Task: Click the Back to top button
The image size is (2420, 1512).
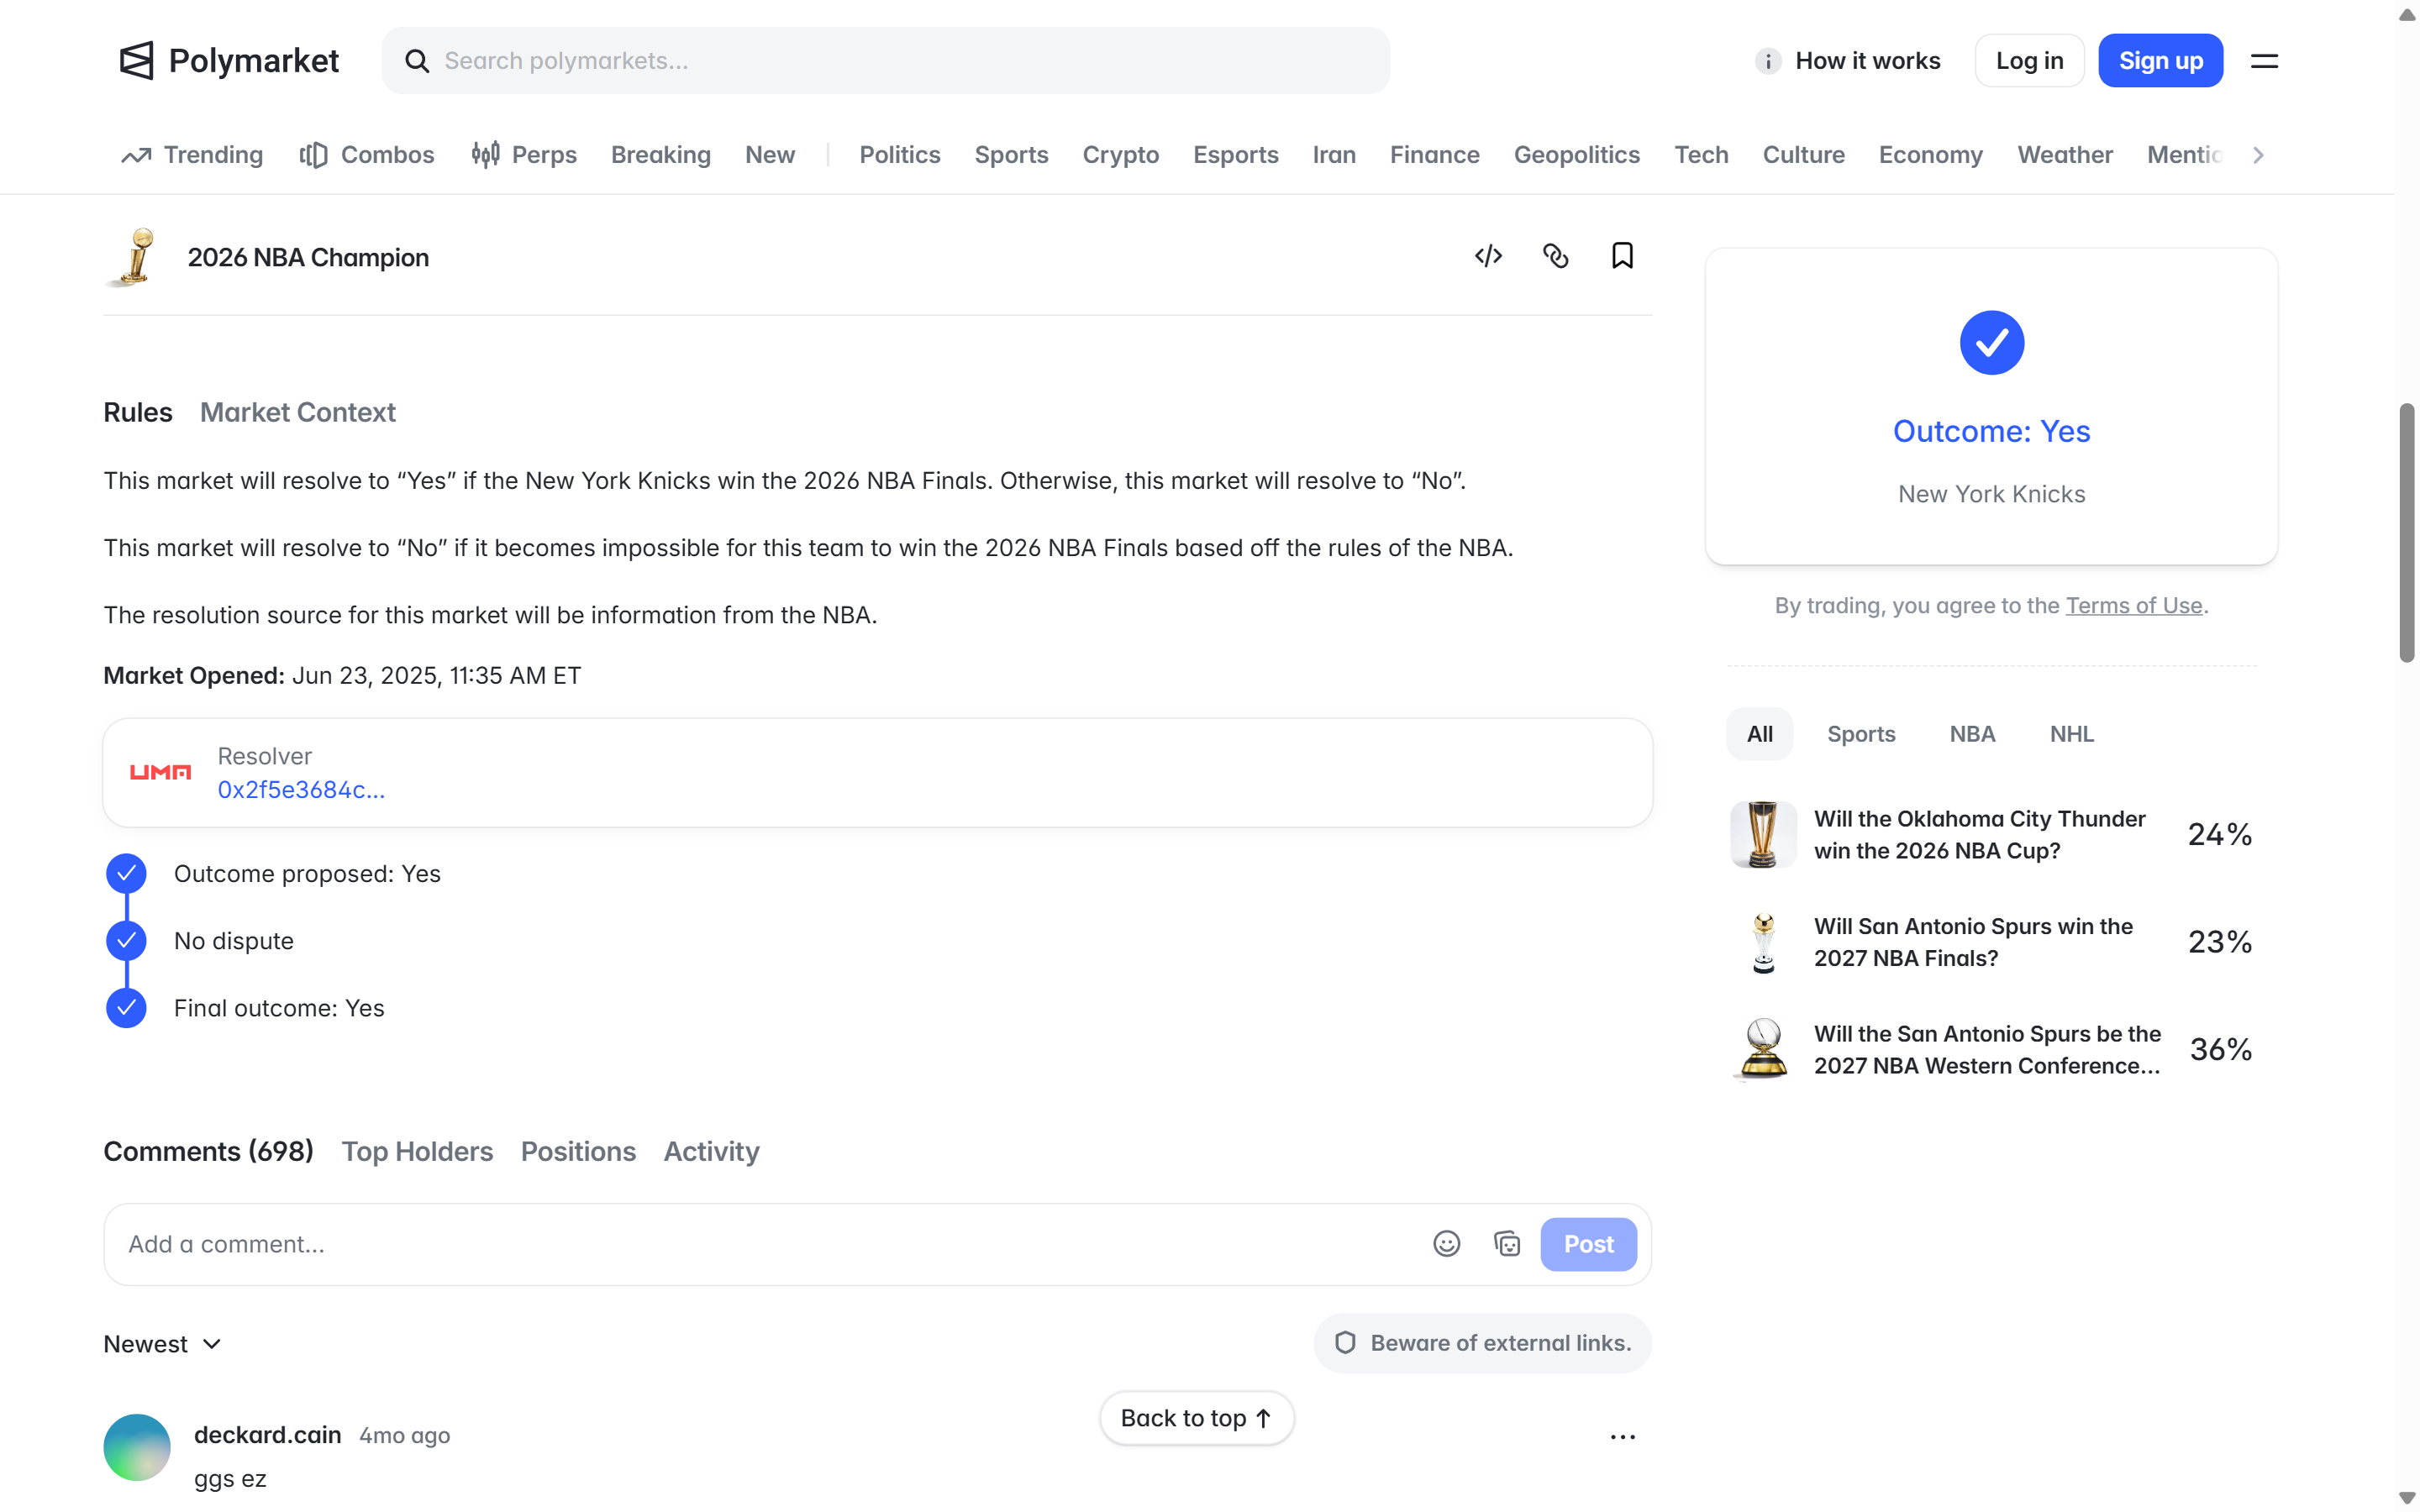Action: point(1196,1418)
